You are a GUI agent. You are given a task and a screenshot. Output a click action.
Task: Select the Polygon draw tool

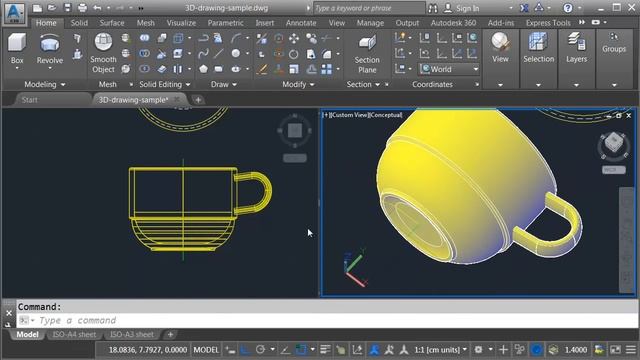[203, 69]
